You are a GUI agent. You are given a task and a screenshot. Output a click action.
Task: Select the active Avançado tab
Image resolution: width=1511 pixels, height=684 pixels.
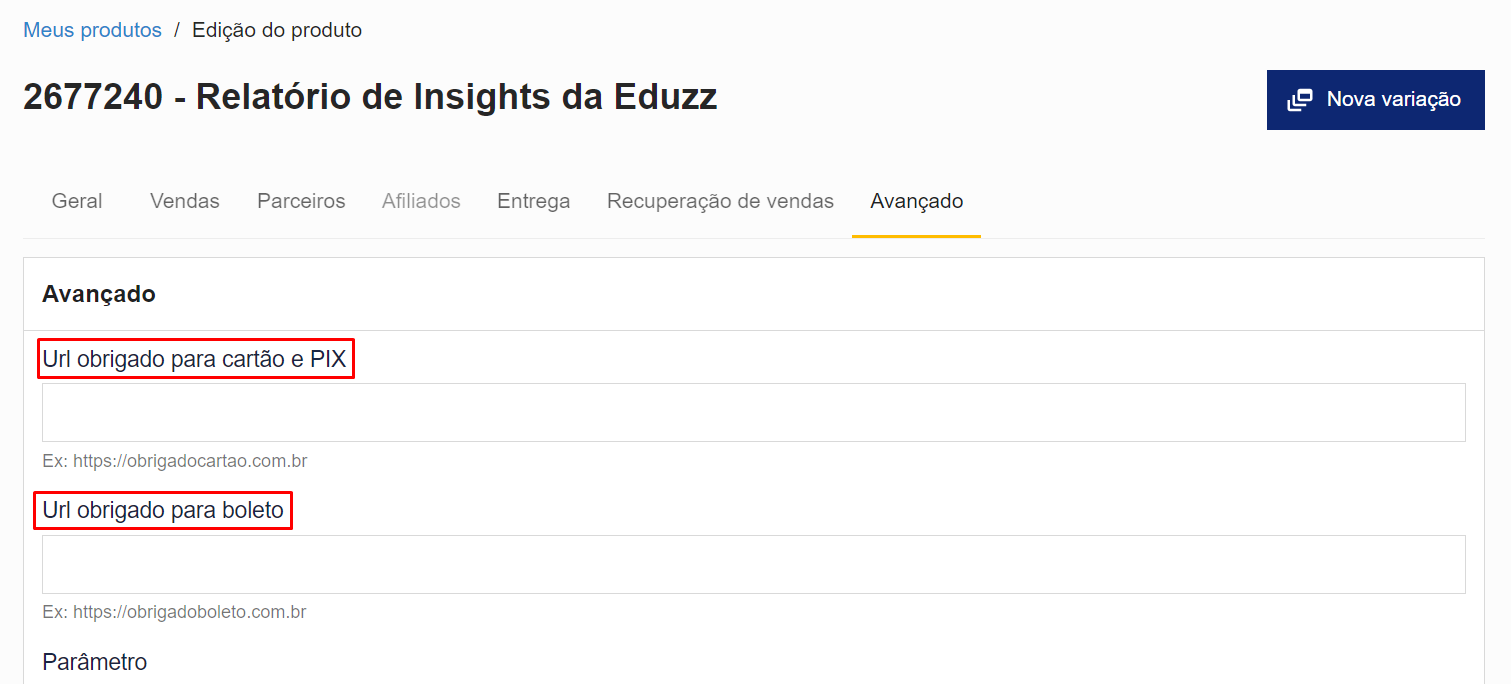click(x=916, y=201)
